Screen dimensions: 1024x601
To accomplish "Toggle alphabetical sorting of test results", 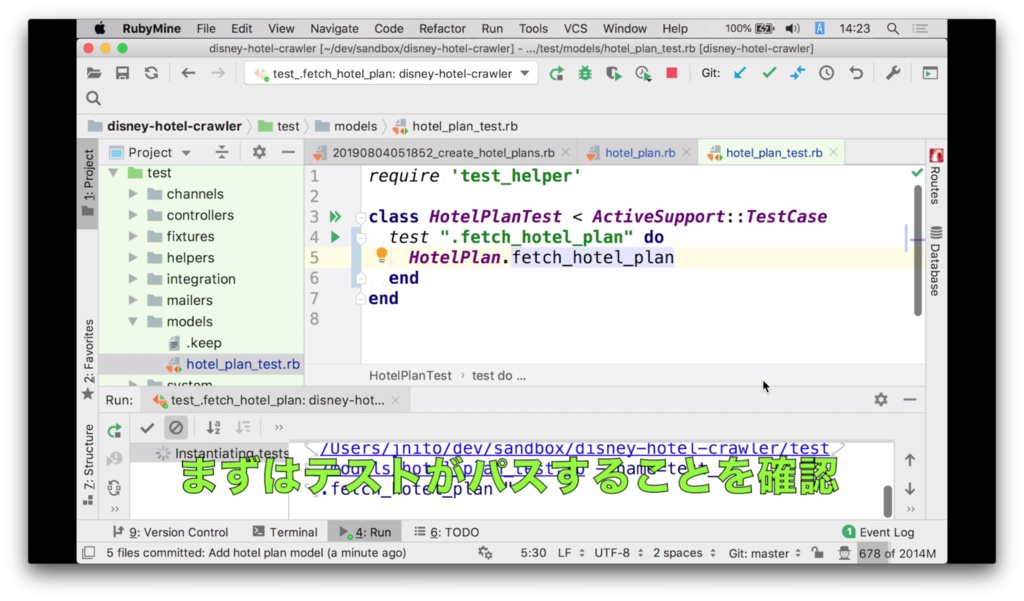I will (213, 428).
